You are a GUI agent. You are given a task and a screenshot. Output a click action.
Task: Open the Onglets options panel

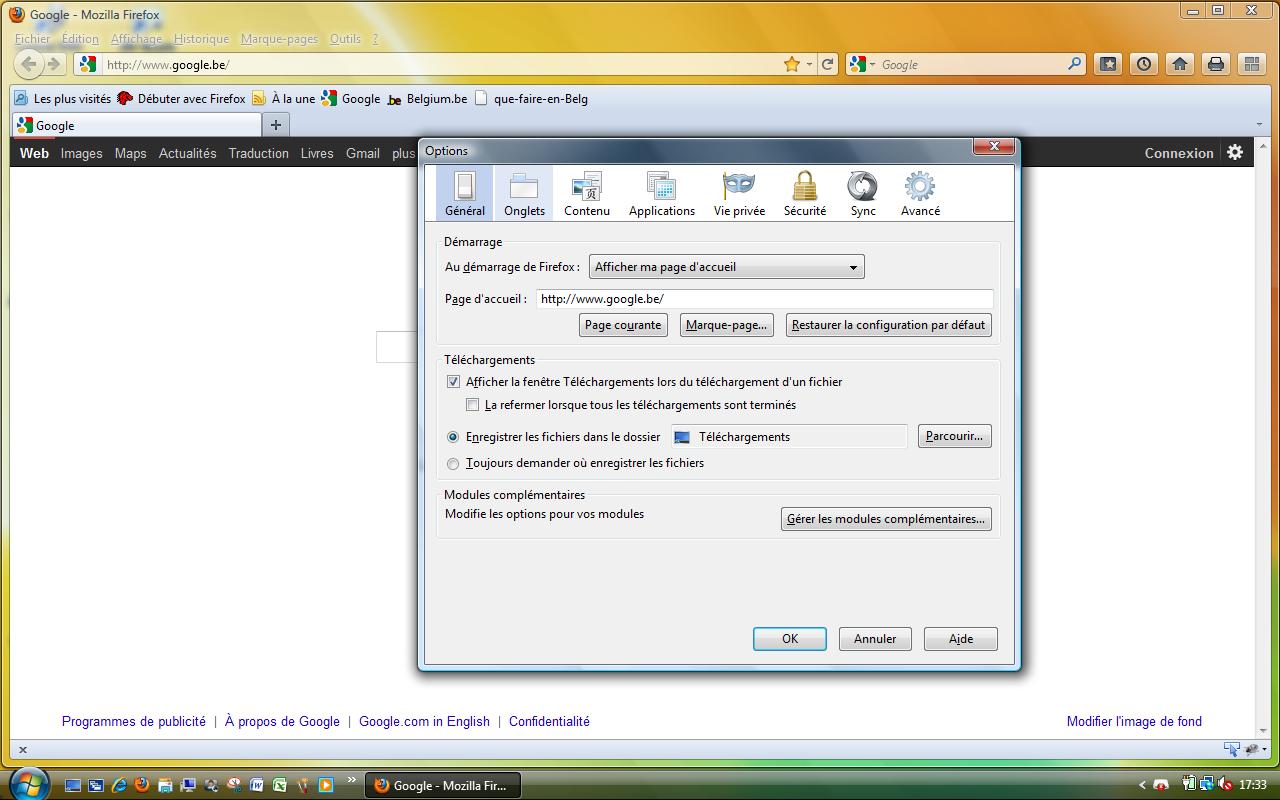pyautogui.click(x=524, y=193)
